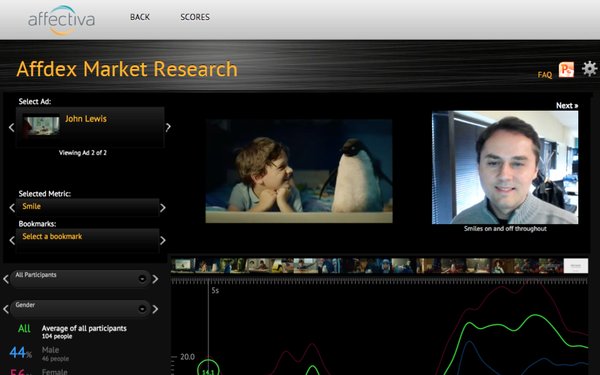
Task: Toggle All average of all participants series
Action: 72,331
